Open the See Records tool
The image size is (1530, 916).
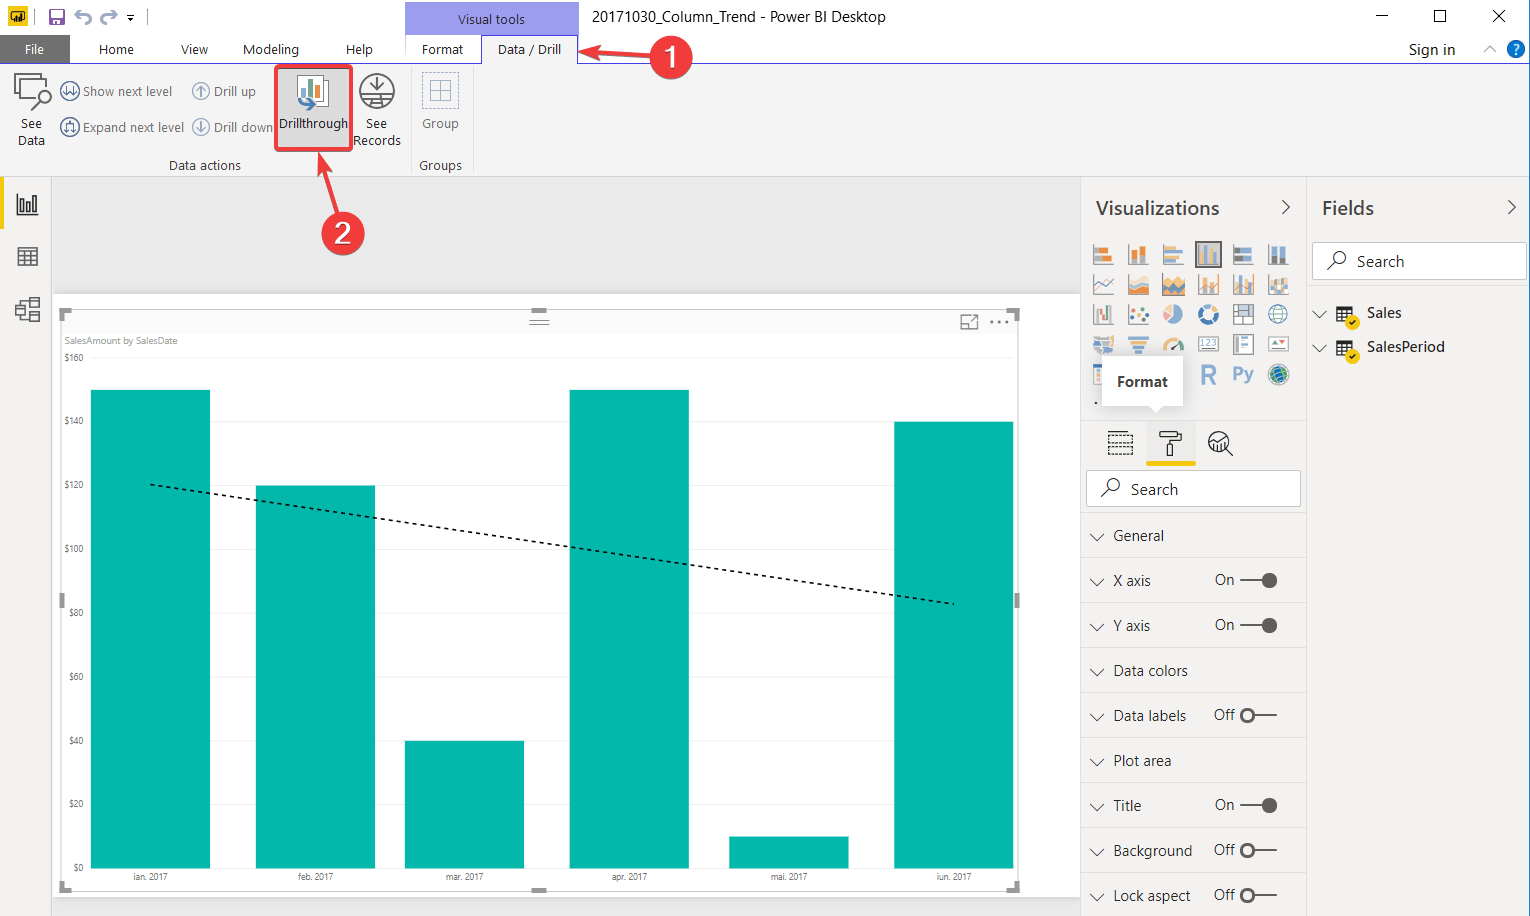377,108
